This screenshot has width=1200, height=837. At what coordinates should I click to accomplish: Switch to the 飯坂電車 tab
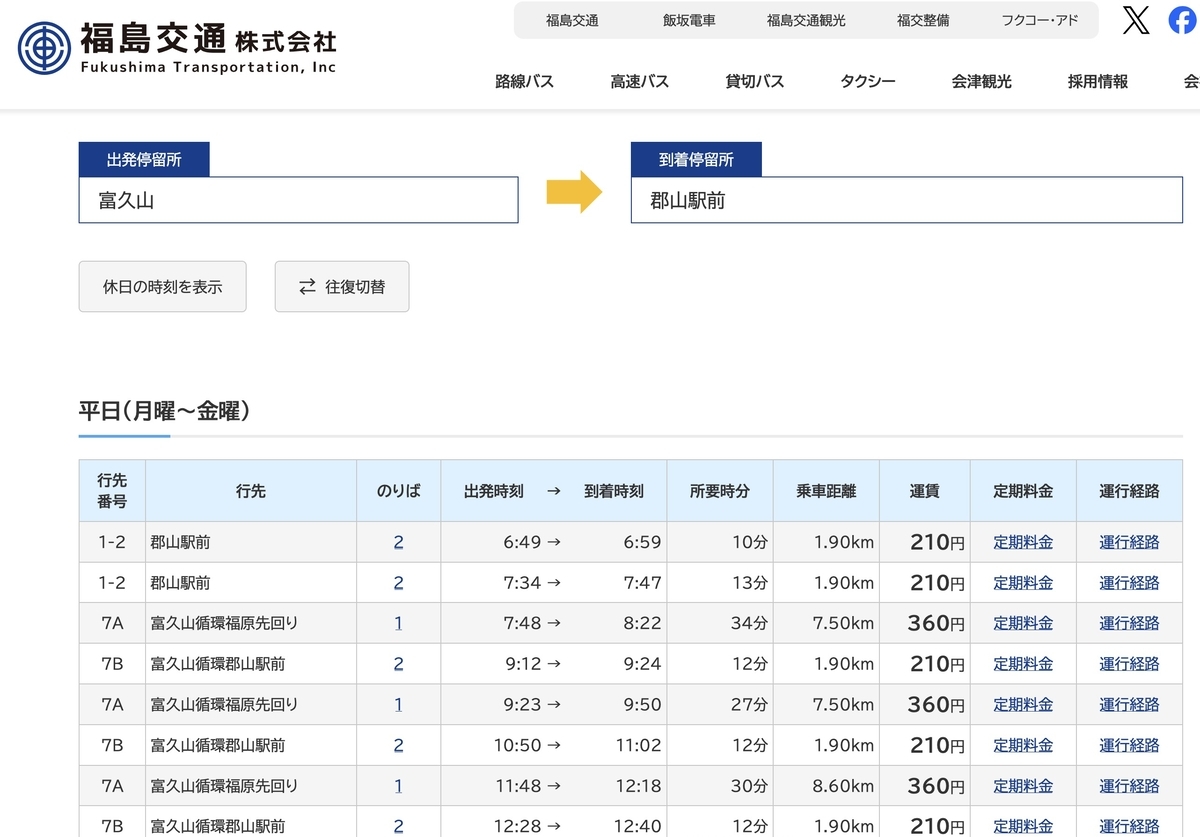tap(689, 20)
